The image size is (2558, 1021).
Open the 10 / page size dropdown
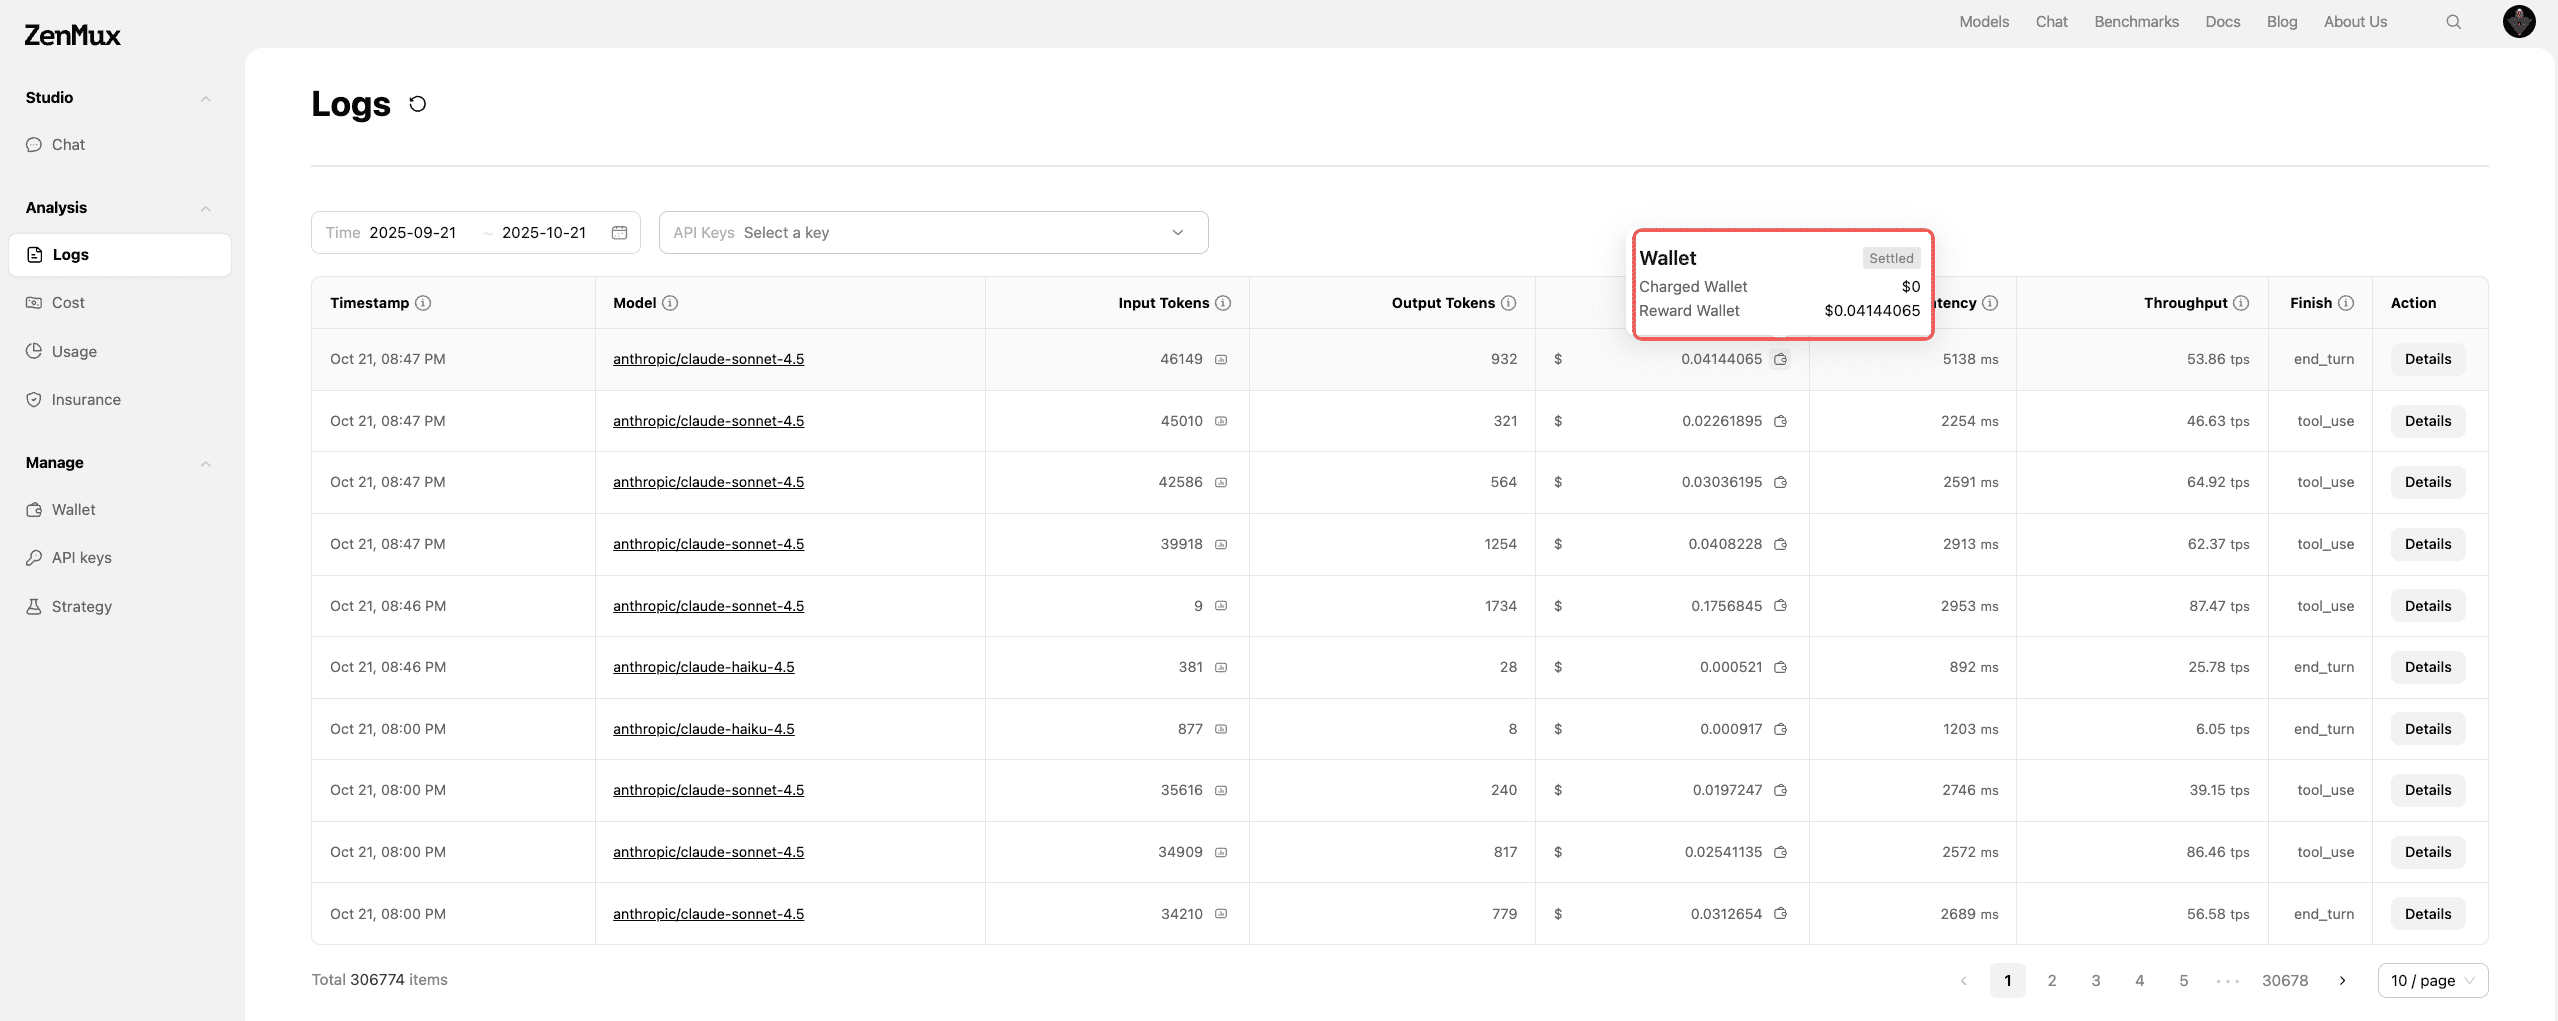[x=2431, y=981]
